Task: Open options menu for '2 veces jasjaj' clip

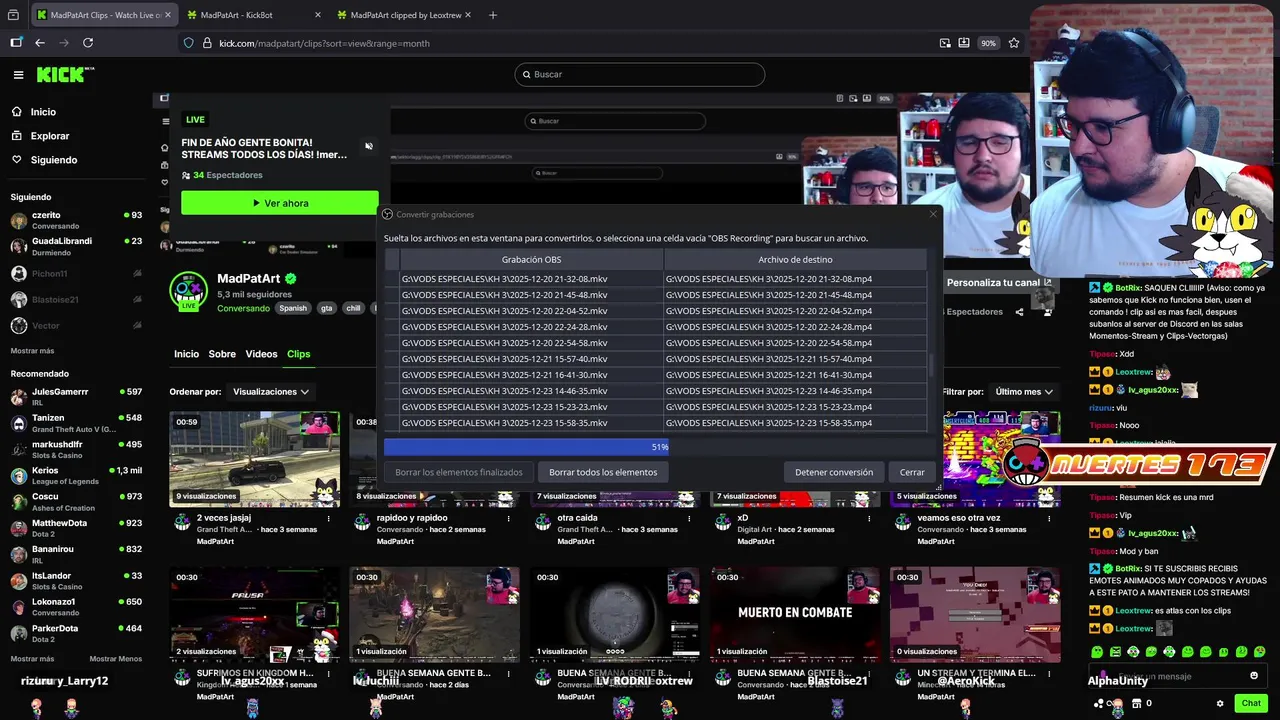Action: [x=328, y=519]
